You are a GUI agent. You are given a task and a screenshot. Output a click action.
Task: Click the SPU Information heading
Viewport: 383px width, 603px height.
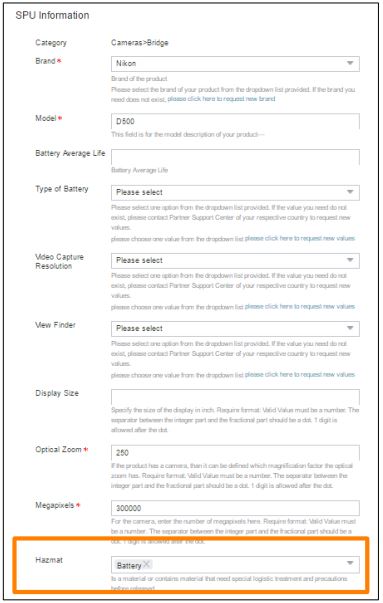pyautogui.click(x=52, y=15)
